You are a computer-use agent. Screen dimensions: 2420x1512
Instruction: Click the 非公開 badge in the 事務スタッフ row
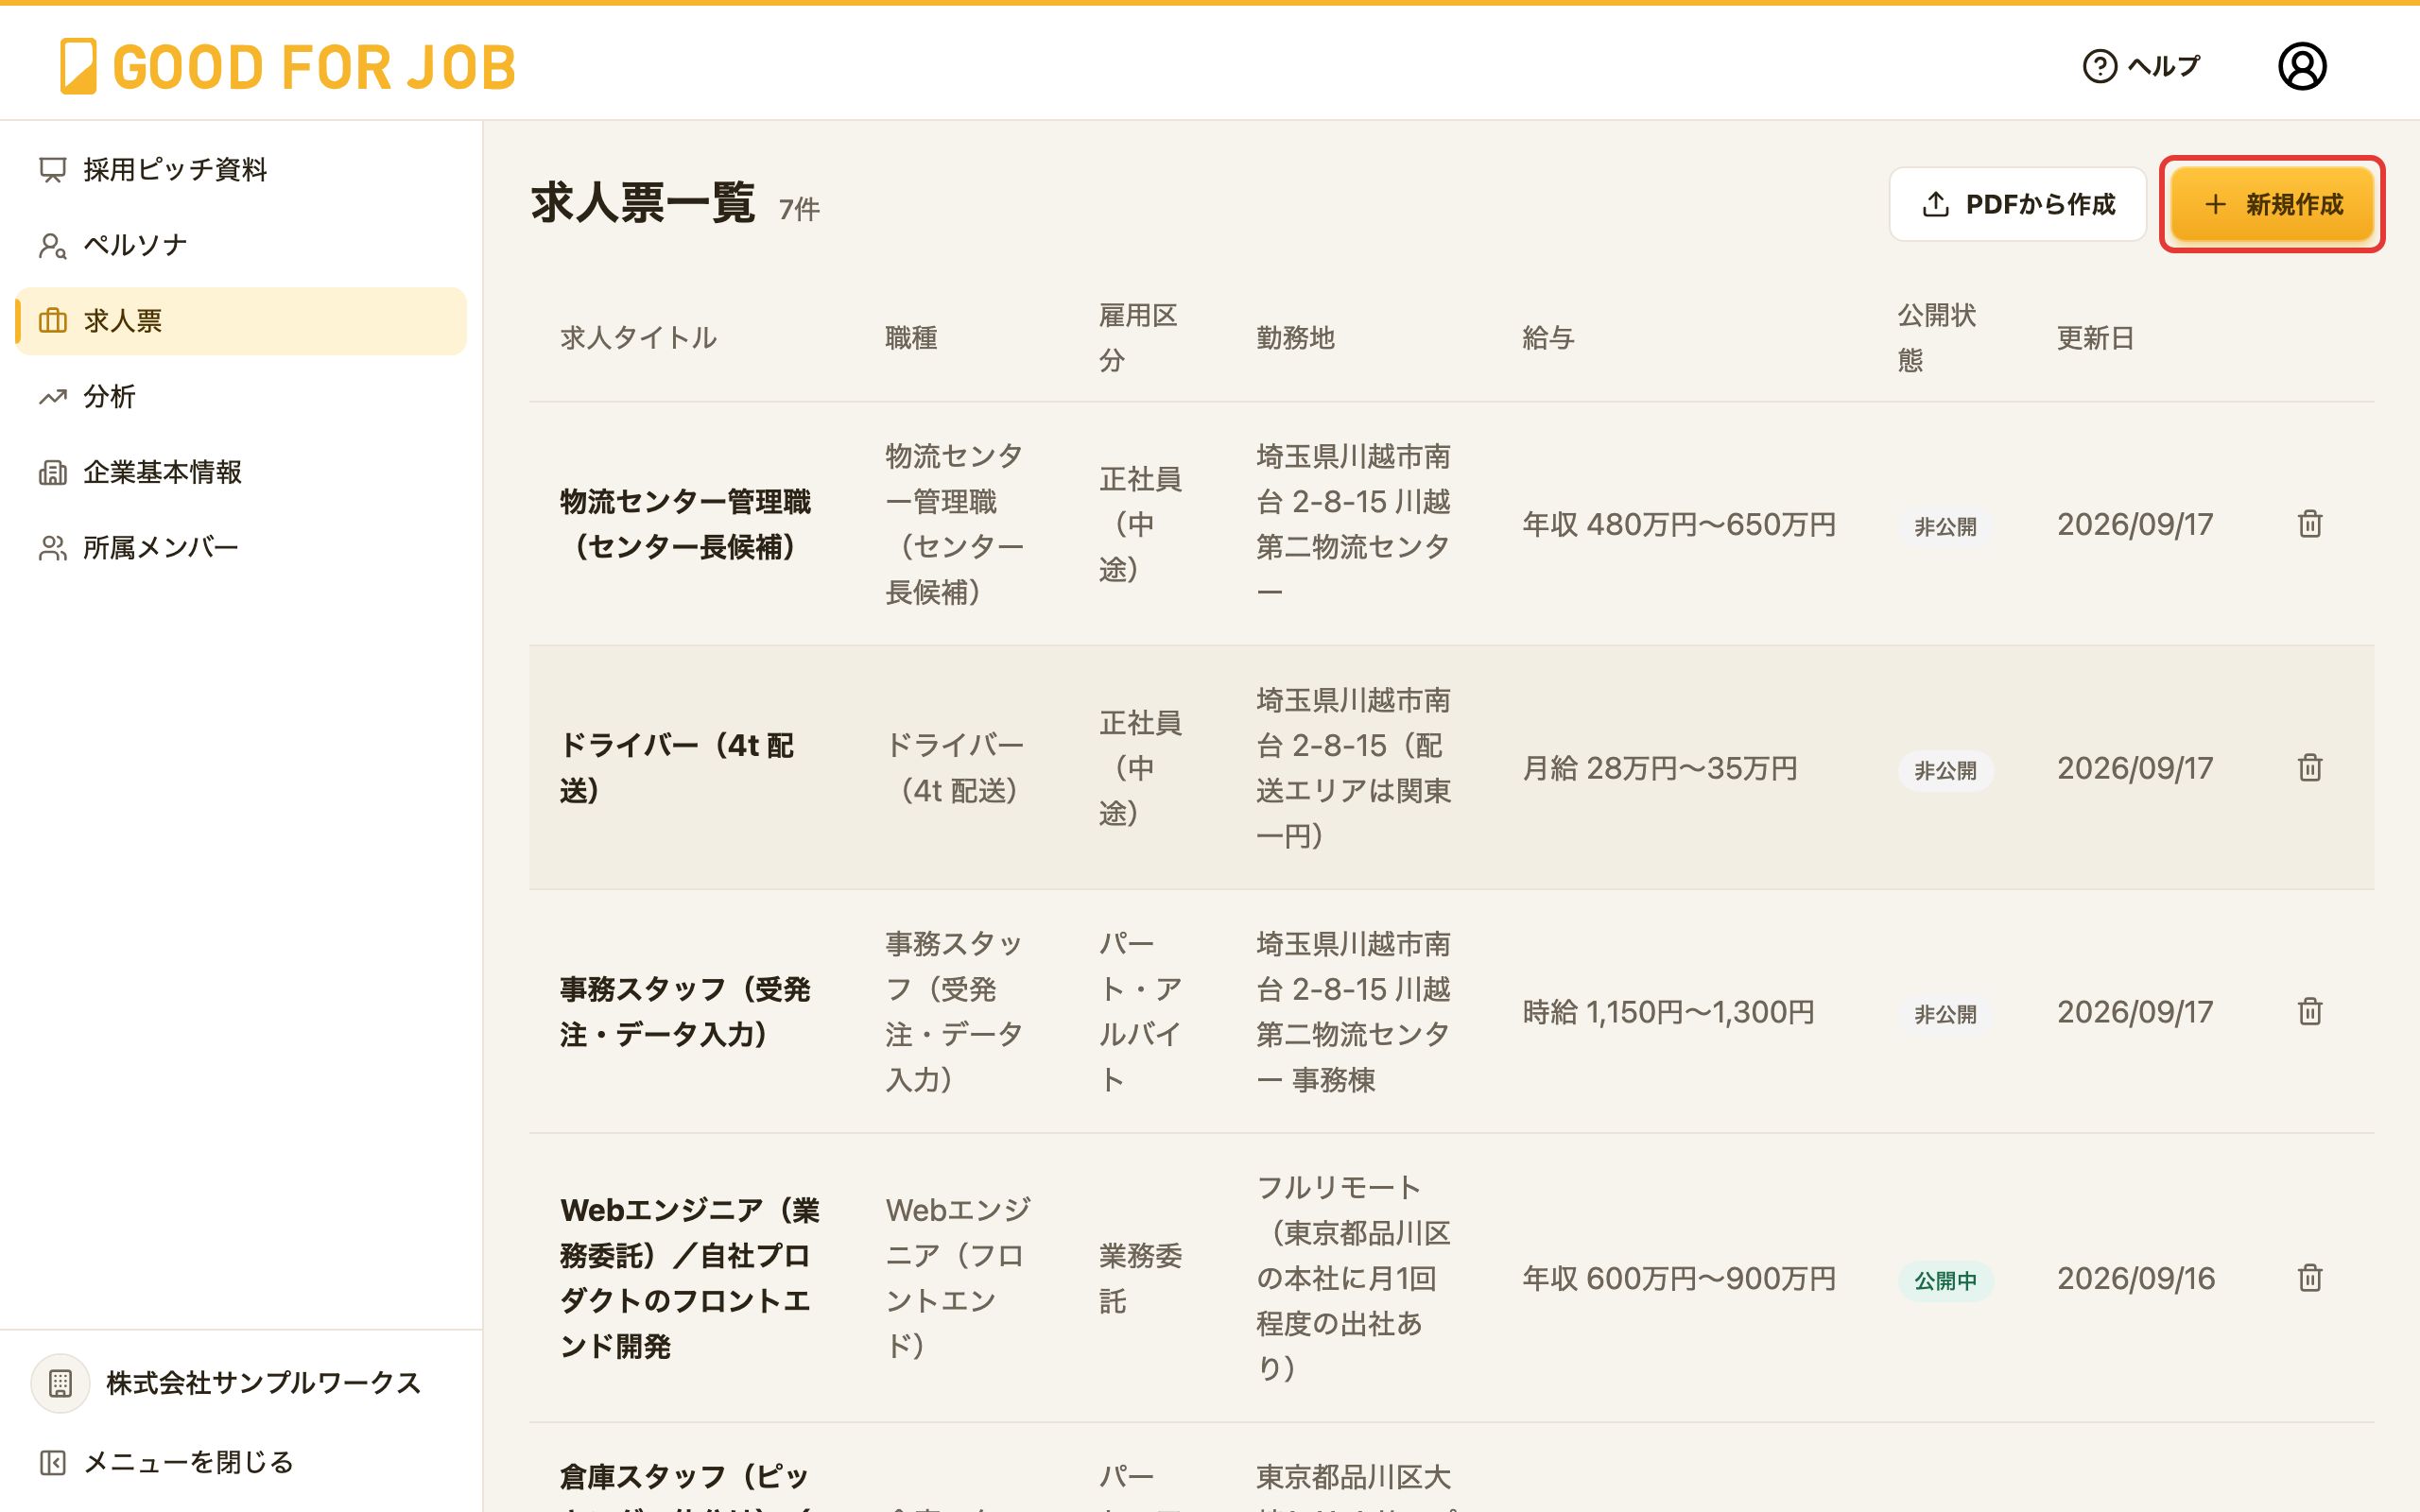(x=1945, y=1015)
